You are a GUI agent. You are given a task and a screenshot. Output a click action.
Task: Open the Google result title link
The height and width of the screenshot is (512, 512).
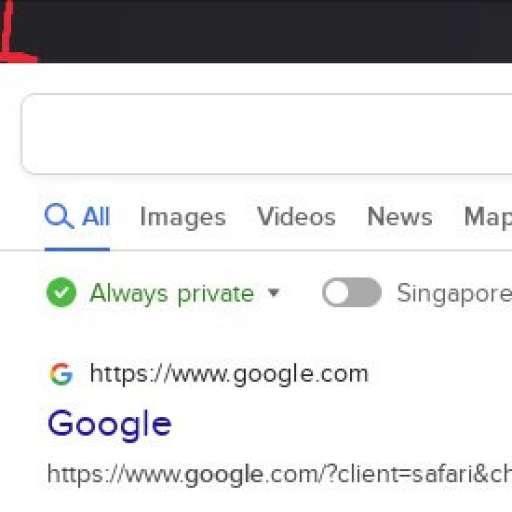click(110, 425)
